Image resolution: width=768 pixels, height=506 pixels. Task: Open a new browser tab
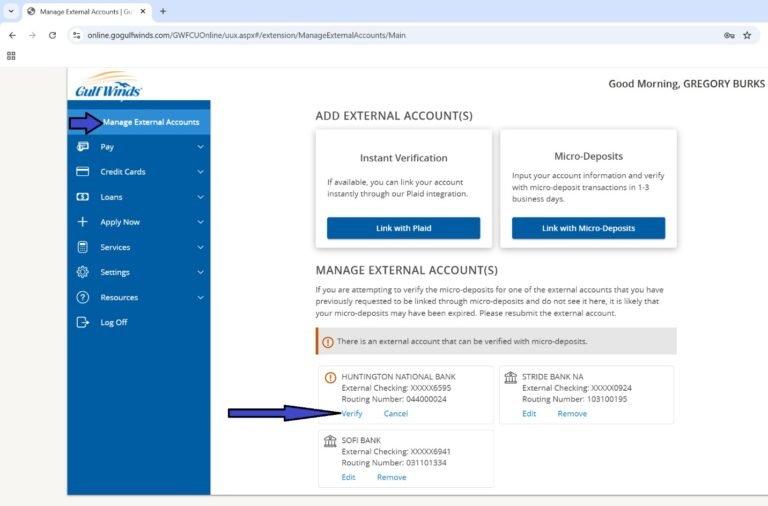[163, 11]
